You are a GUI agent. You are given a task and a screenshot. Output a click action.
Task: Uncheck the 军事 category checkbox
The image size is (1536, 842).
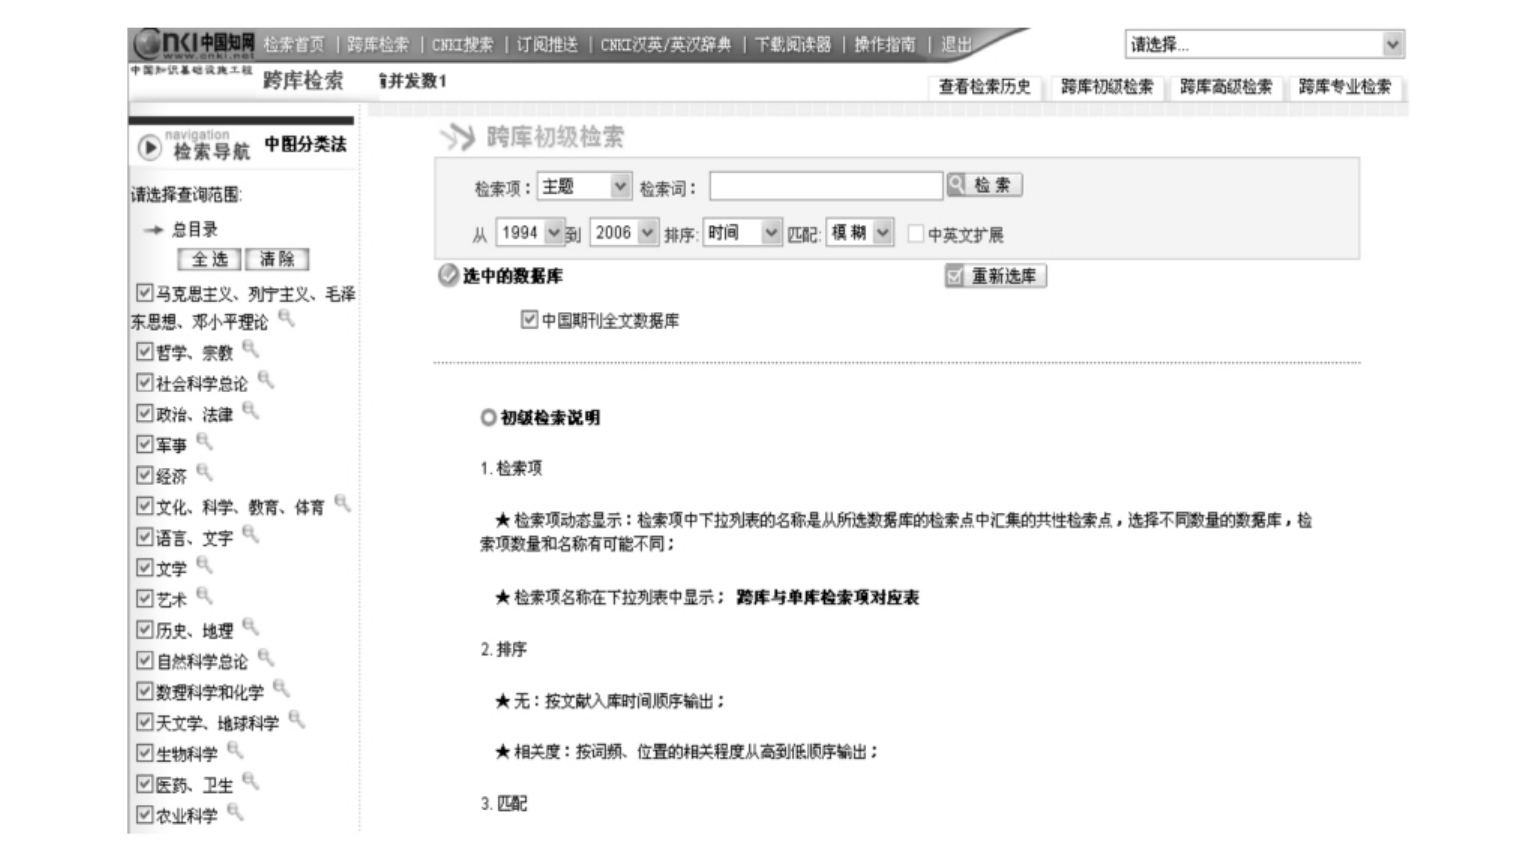[x=144, y=445]
